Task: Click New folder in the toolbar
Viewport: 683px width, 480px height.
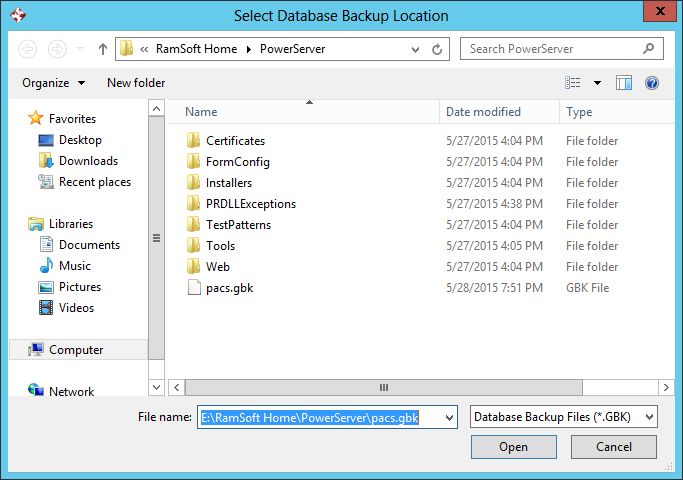Action: pos(136,83)
